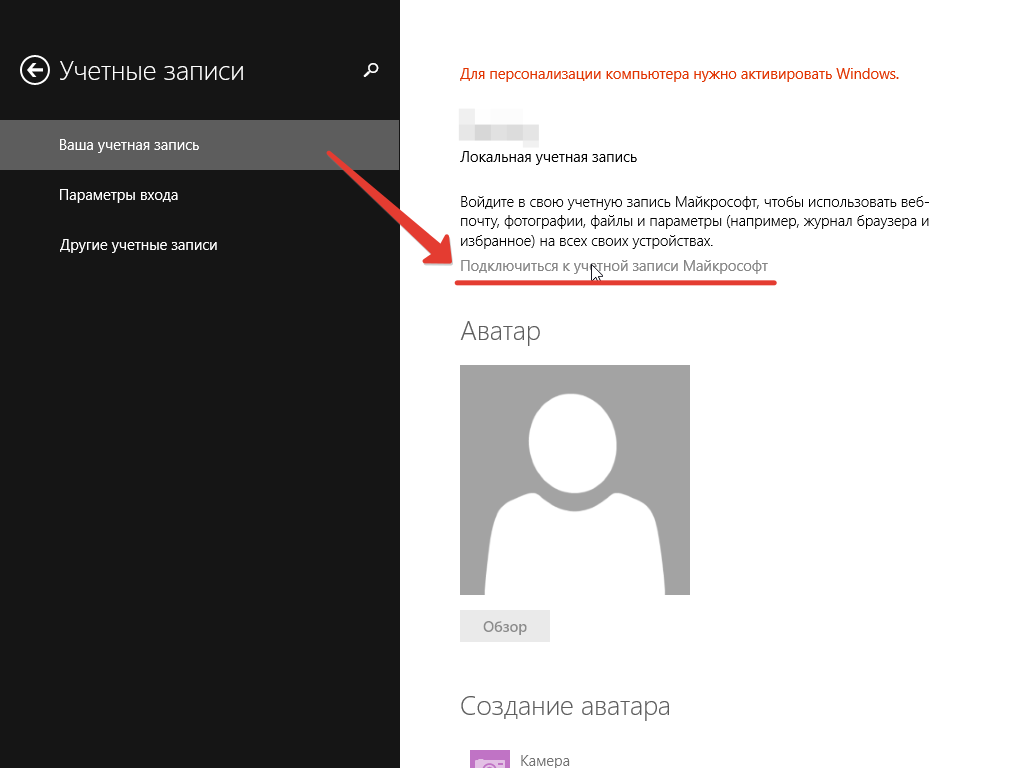Open Другие учетные записи section

pyautogui.click(x=138, y=245)
